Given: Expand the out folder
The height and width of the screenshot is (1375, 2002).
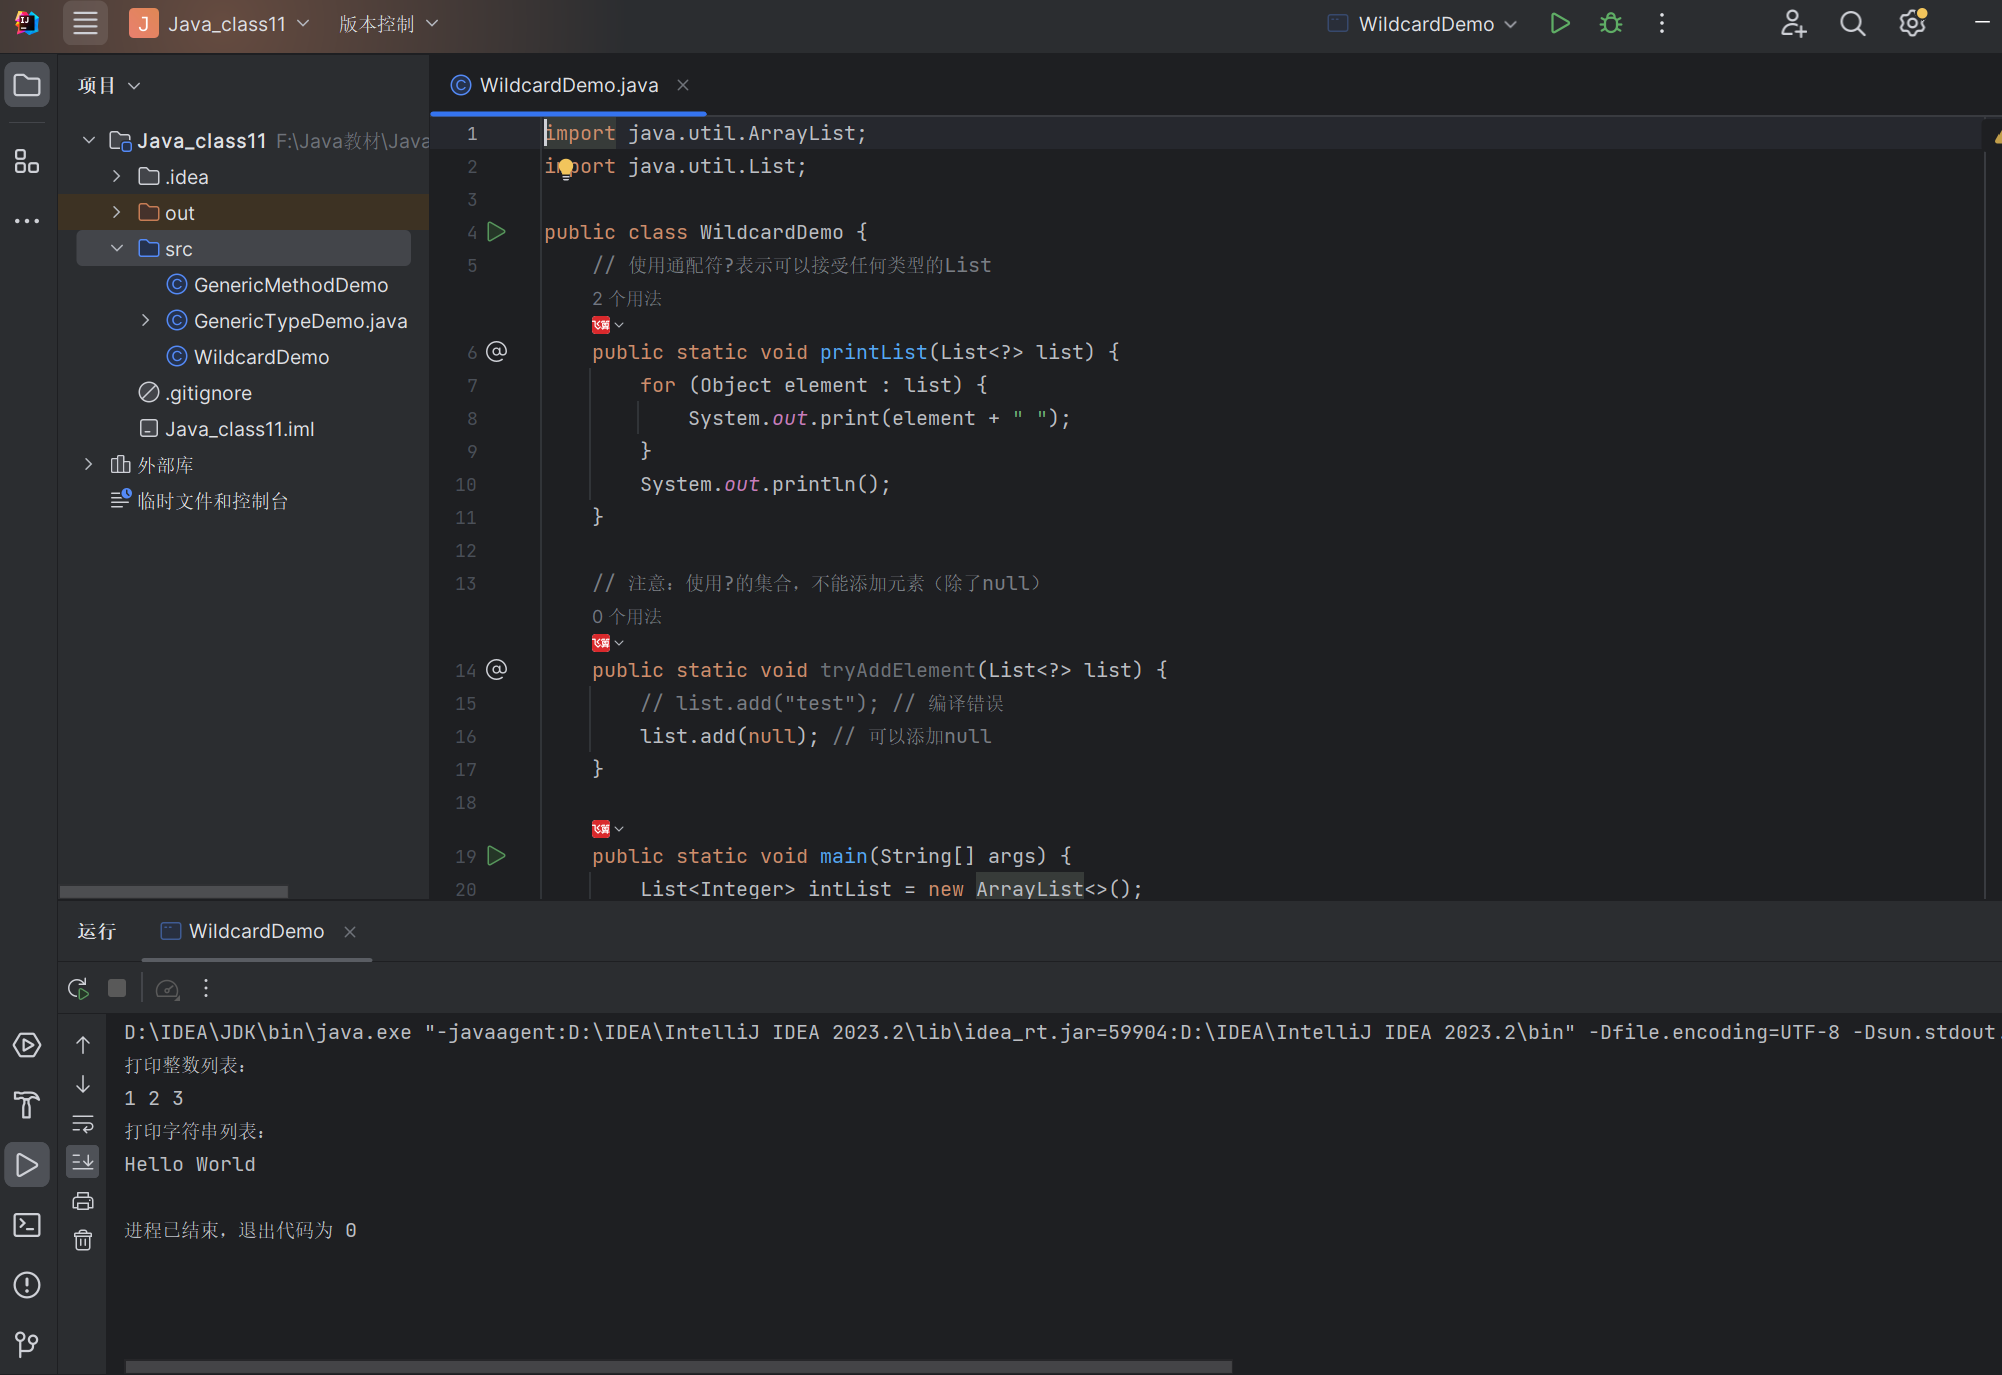Looking at the screenshot, I should point(117,212).
